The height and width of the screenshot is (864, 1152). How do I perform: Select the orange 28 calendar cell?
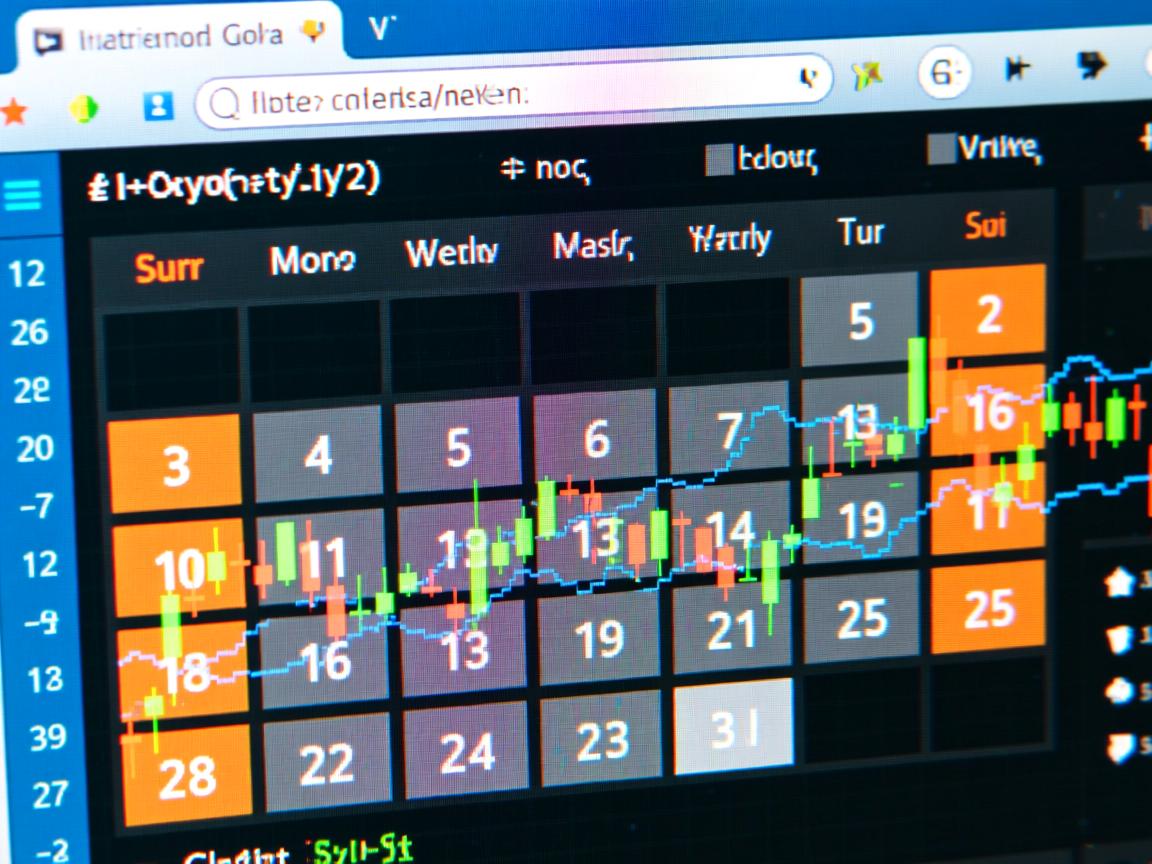click(x=186, y=776)
